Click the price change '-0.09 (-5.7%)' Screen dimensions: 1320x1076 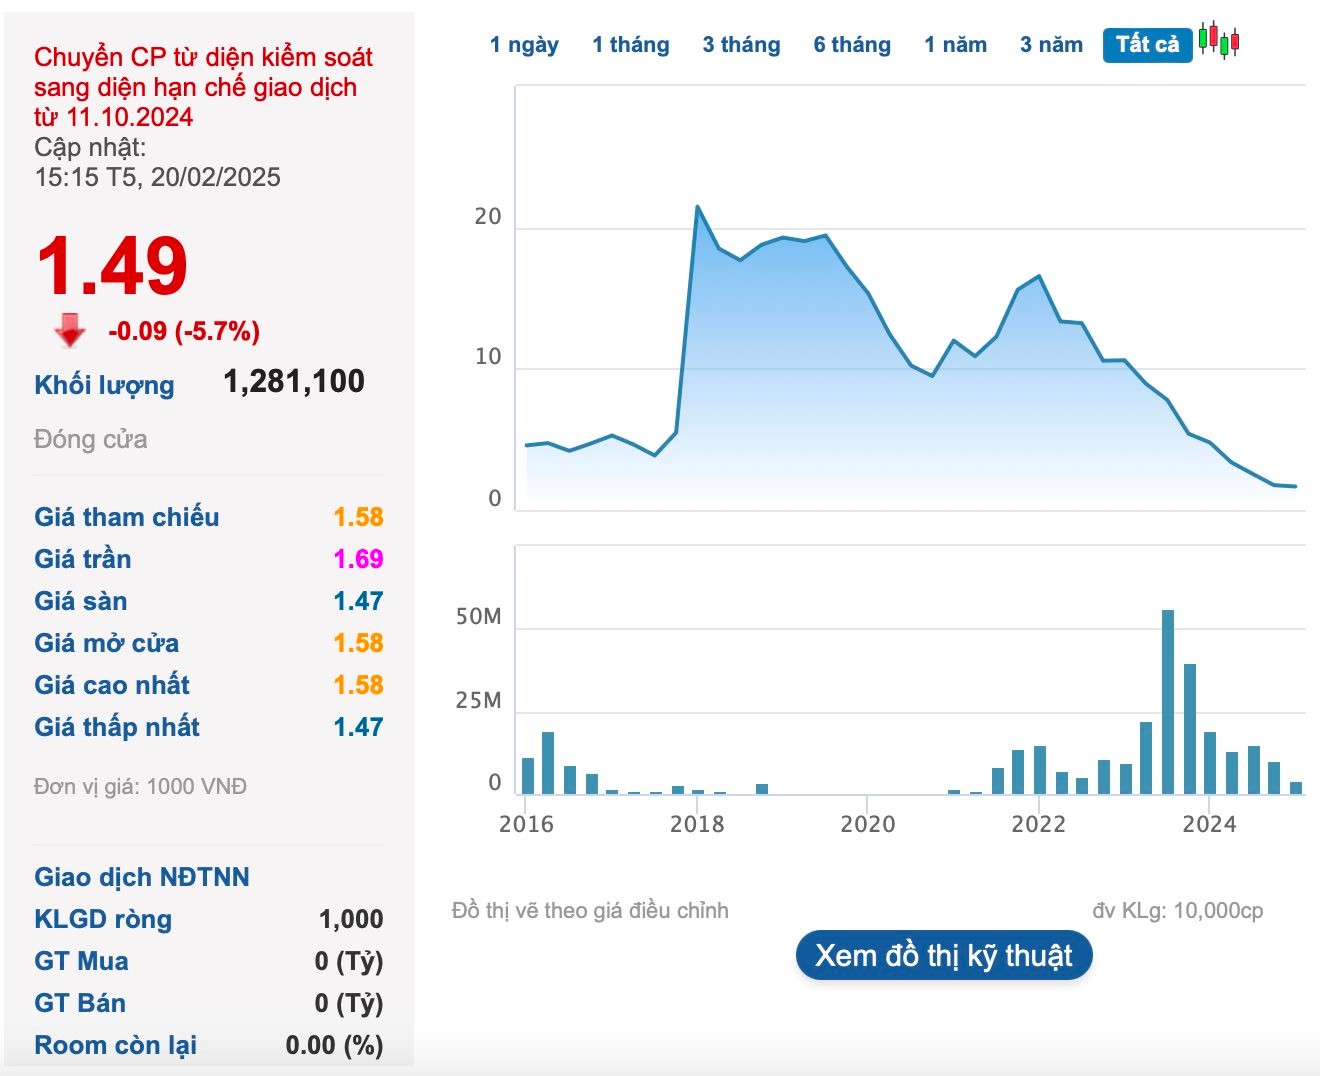[x=184, y=331]
